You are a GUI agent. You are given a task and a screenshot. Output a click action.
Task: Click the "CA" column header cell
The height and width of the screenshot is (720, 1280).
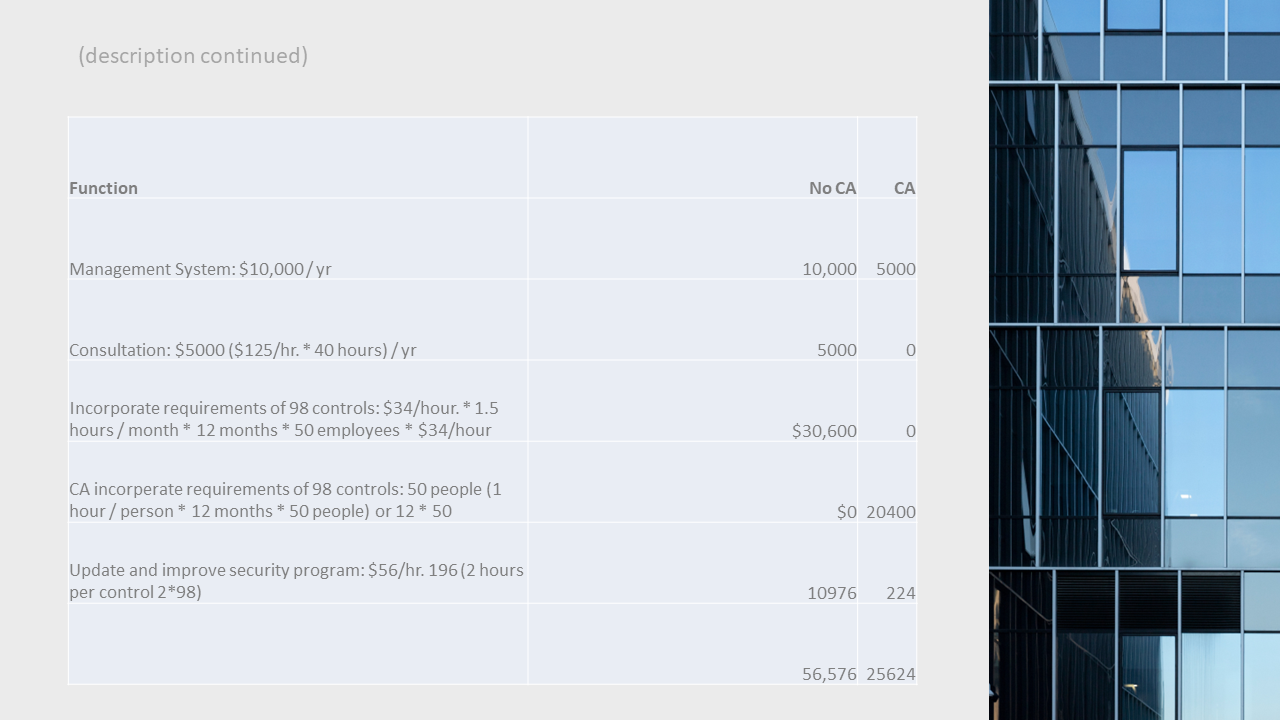click(x=904, y=188)
